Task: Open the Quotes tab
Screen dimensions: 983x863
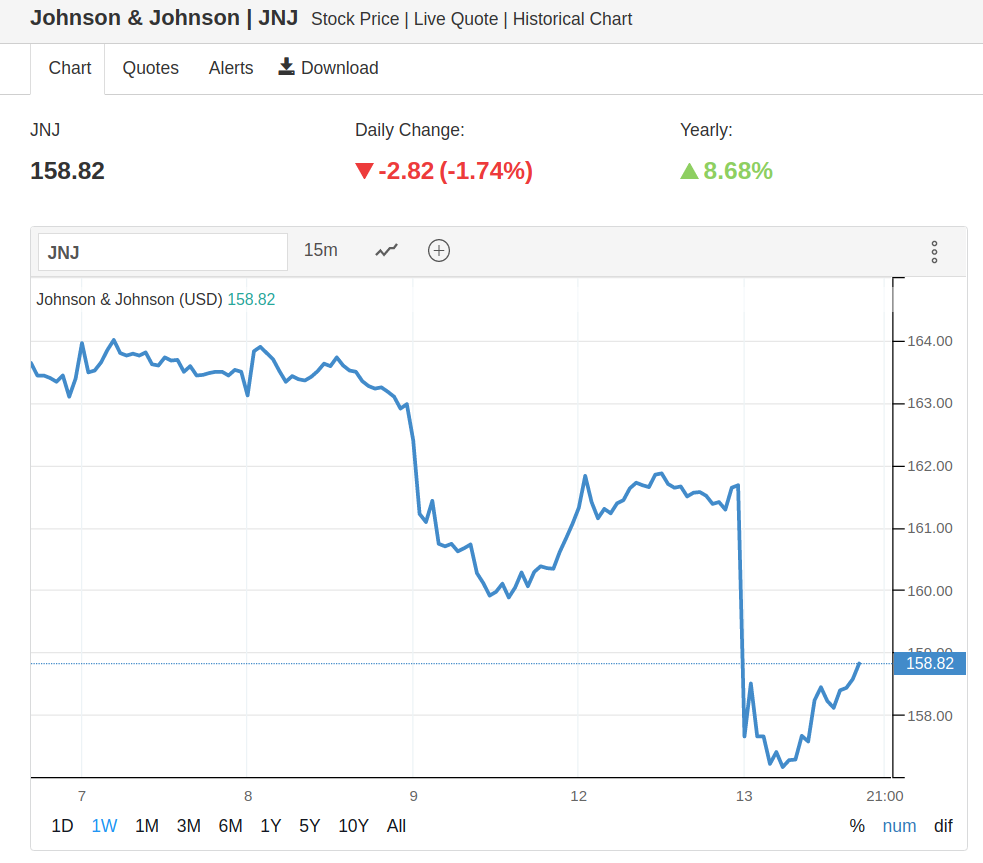Action: click(x=151, y=68)
